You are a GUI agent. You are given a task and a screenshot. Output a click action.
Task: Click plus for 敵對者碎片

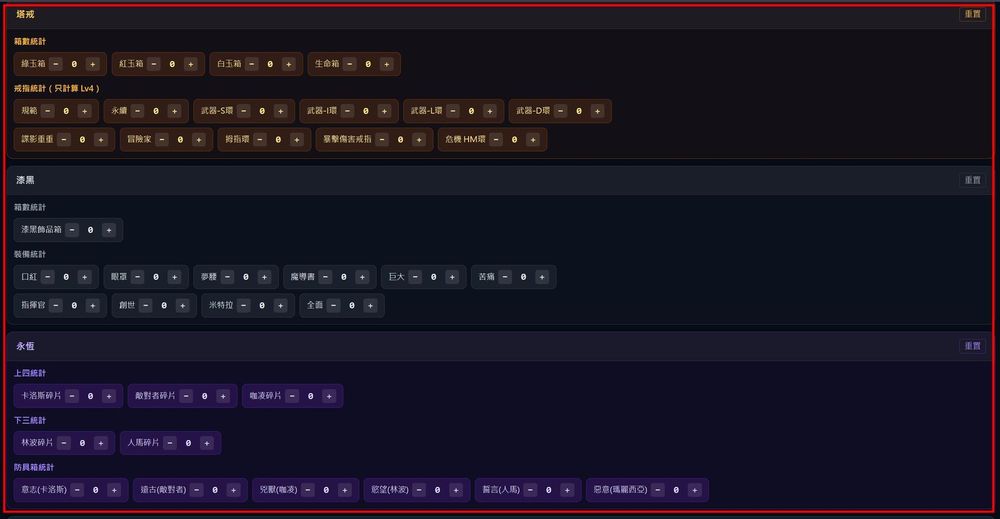[223, 397]
